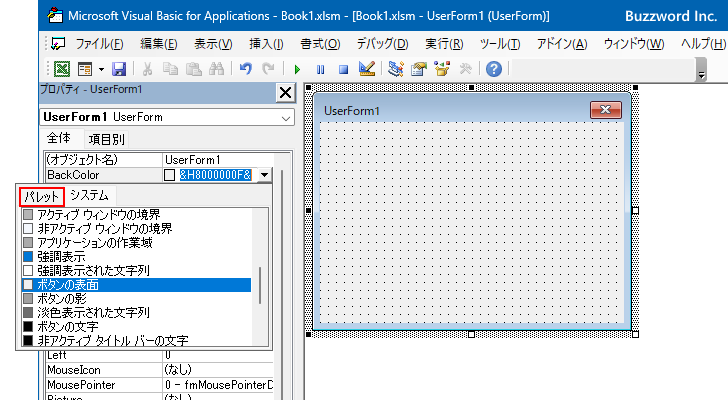Open the アドイン(A) menu
This screenshot has height=400, width=728.
click(562, 44)
